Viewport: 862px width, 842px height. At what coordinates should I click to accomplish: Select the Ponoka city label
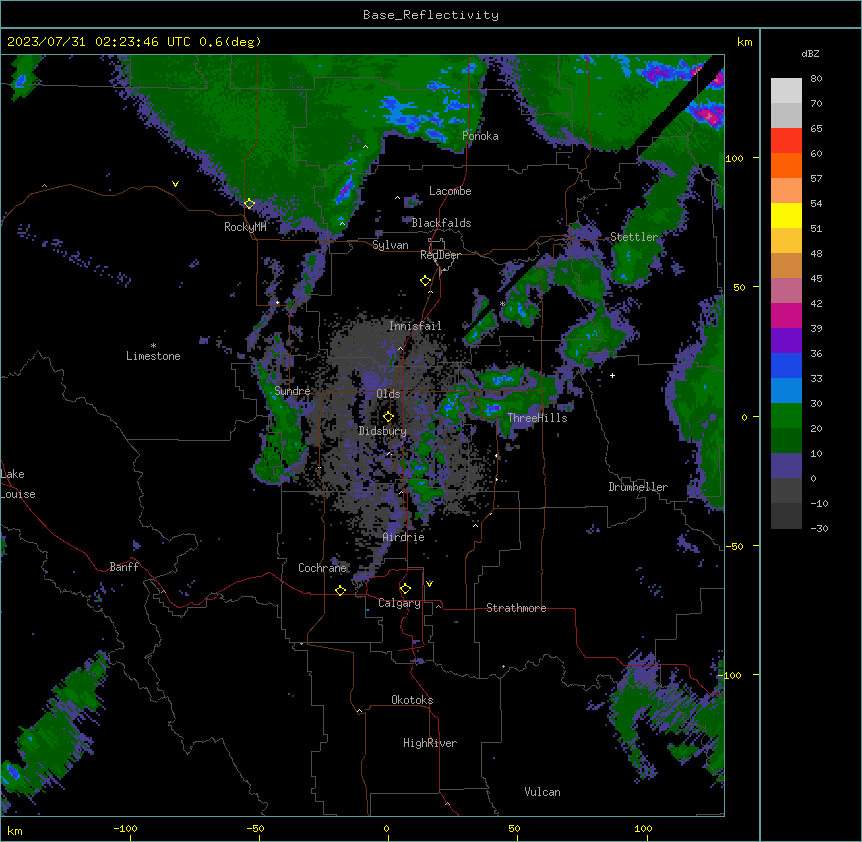click(x=480, y=136)
